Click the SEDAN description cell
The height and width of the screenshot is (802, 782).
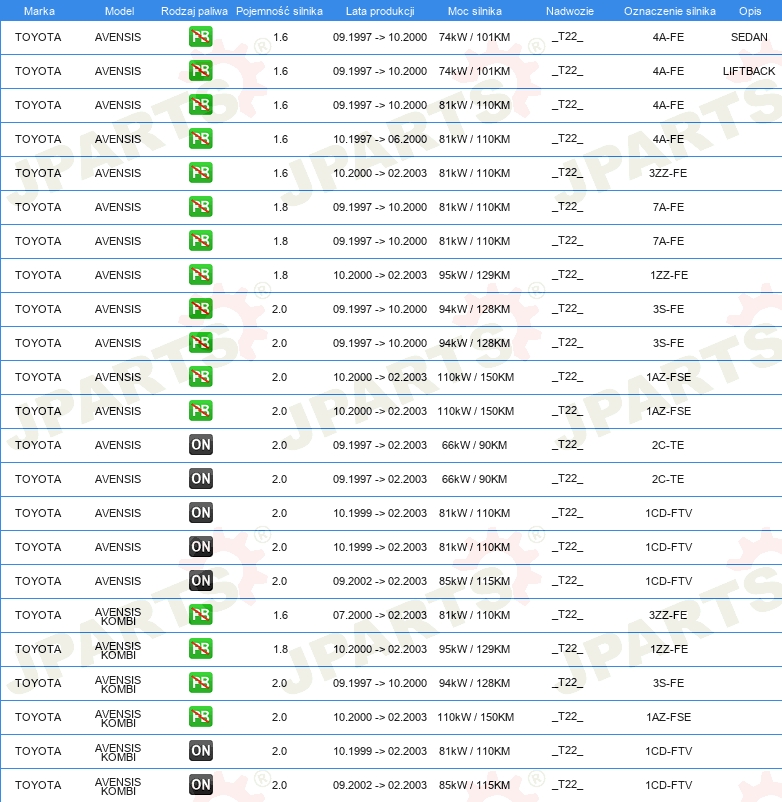pyautogui.click(x=749, y=37)
